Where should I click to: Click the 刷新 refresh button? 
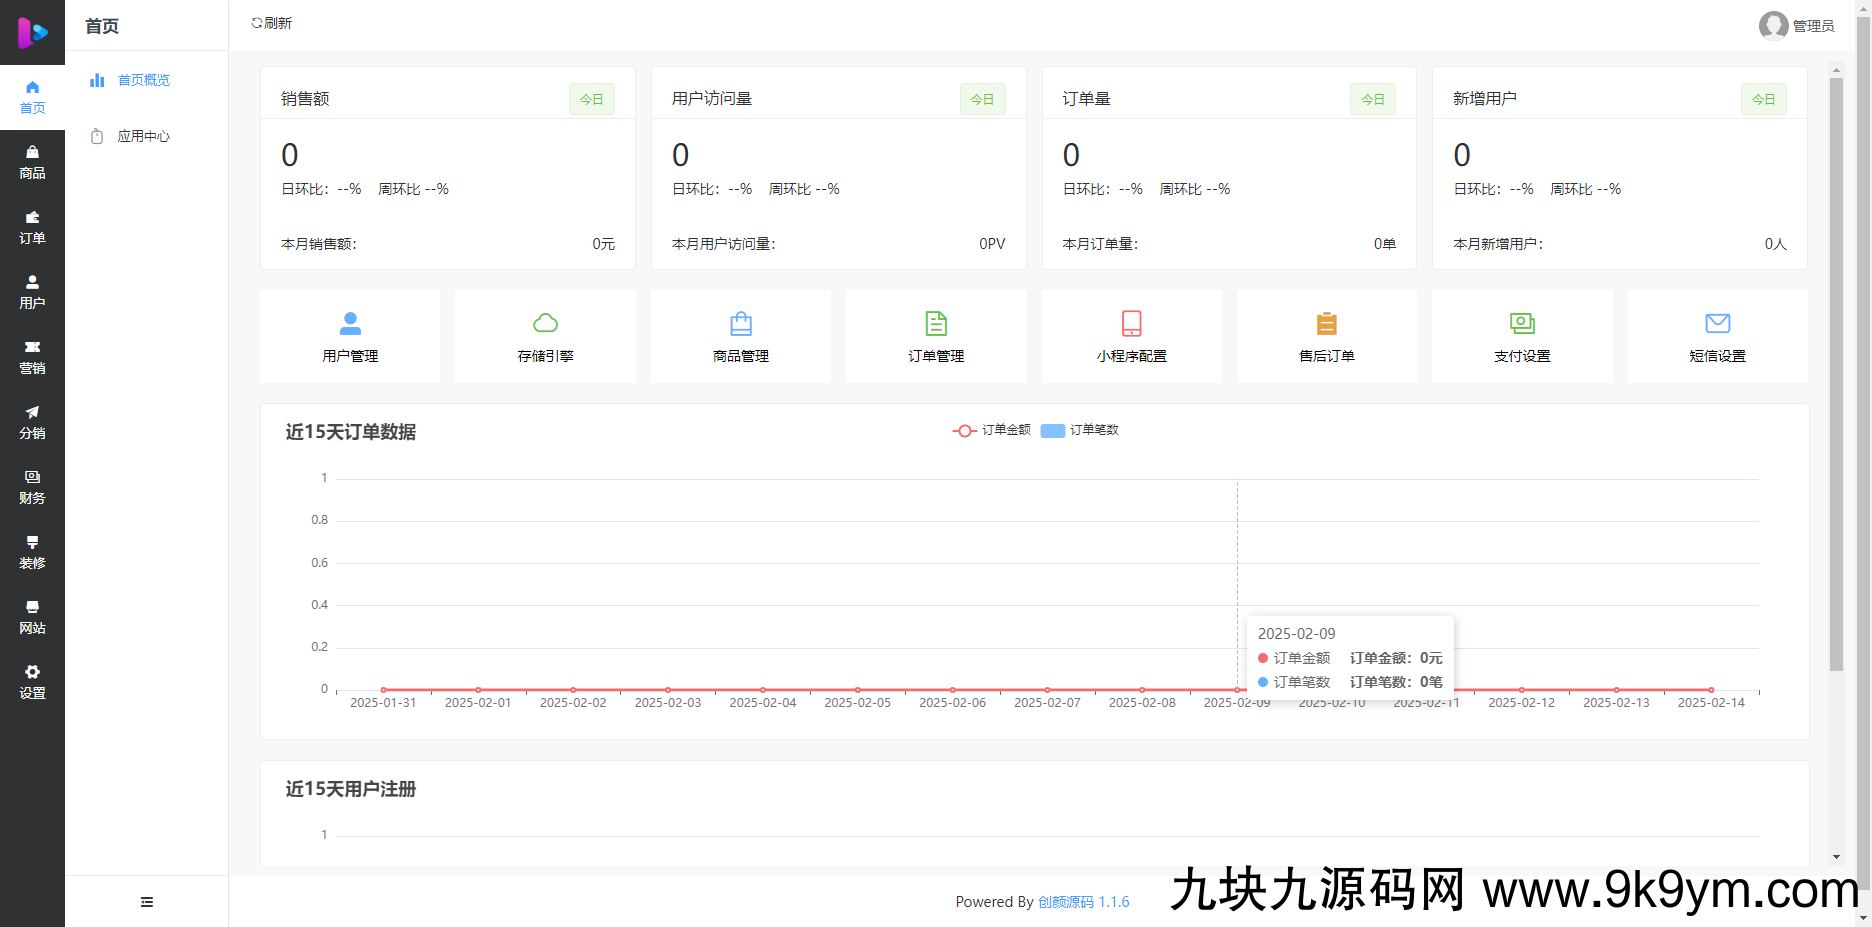271,22
